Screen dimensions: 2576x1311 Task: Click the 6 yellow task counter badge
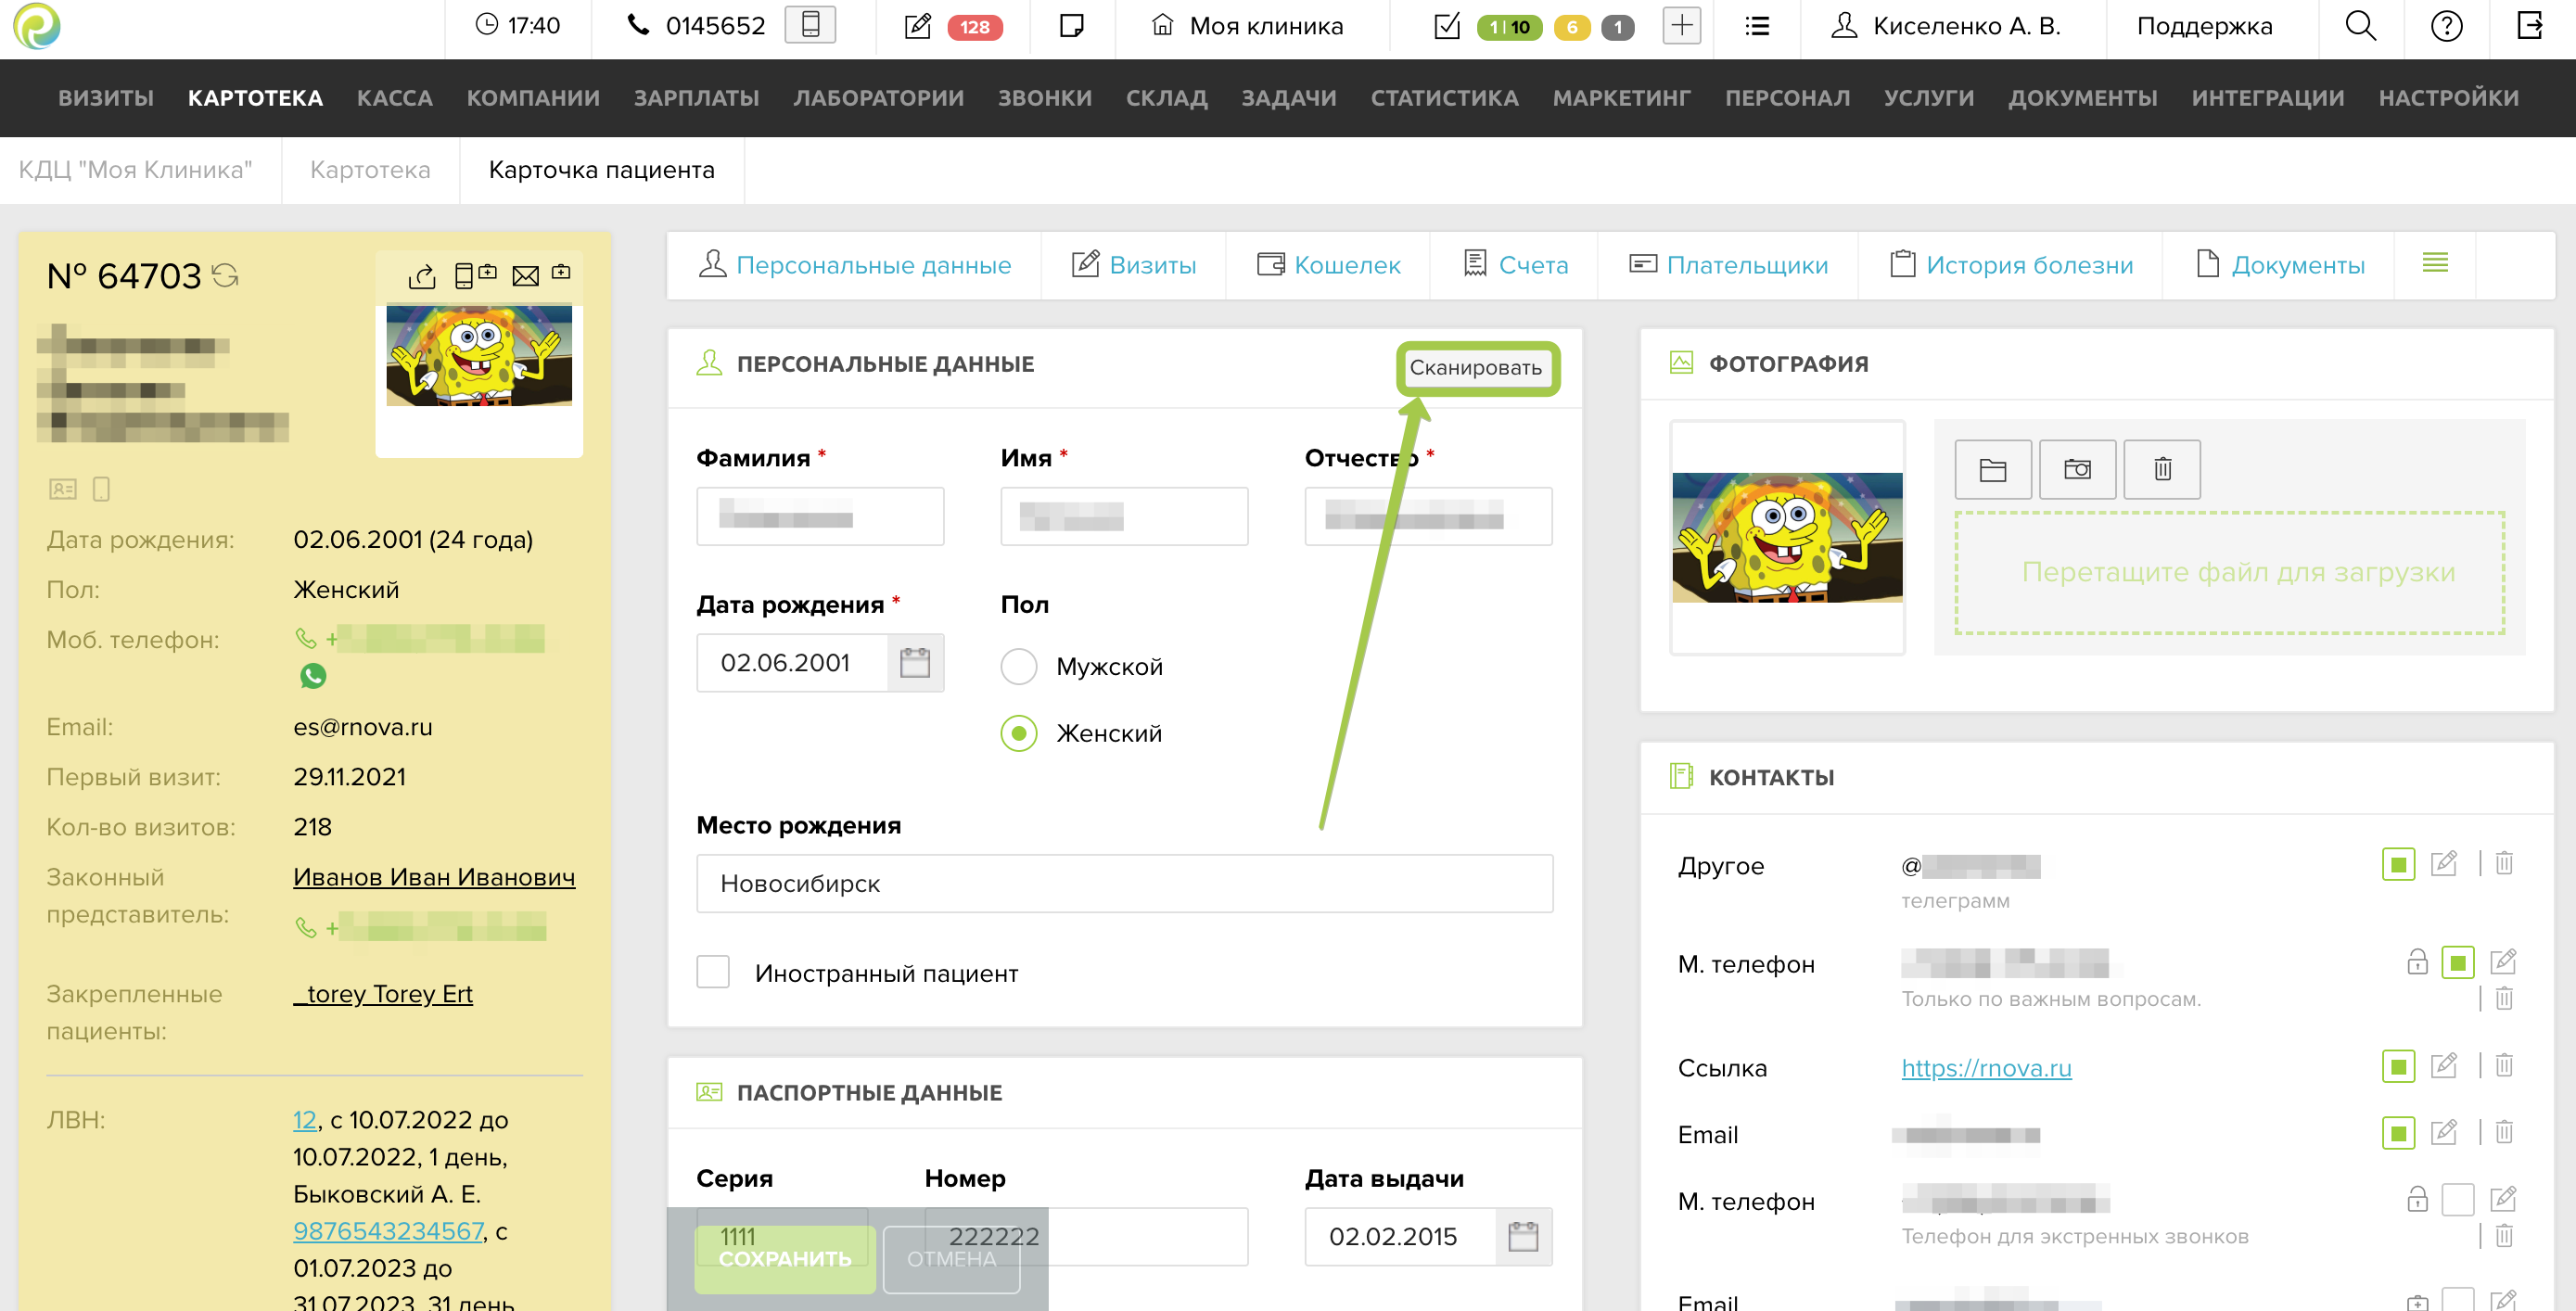coord(1572,27)
